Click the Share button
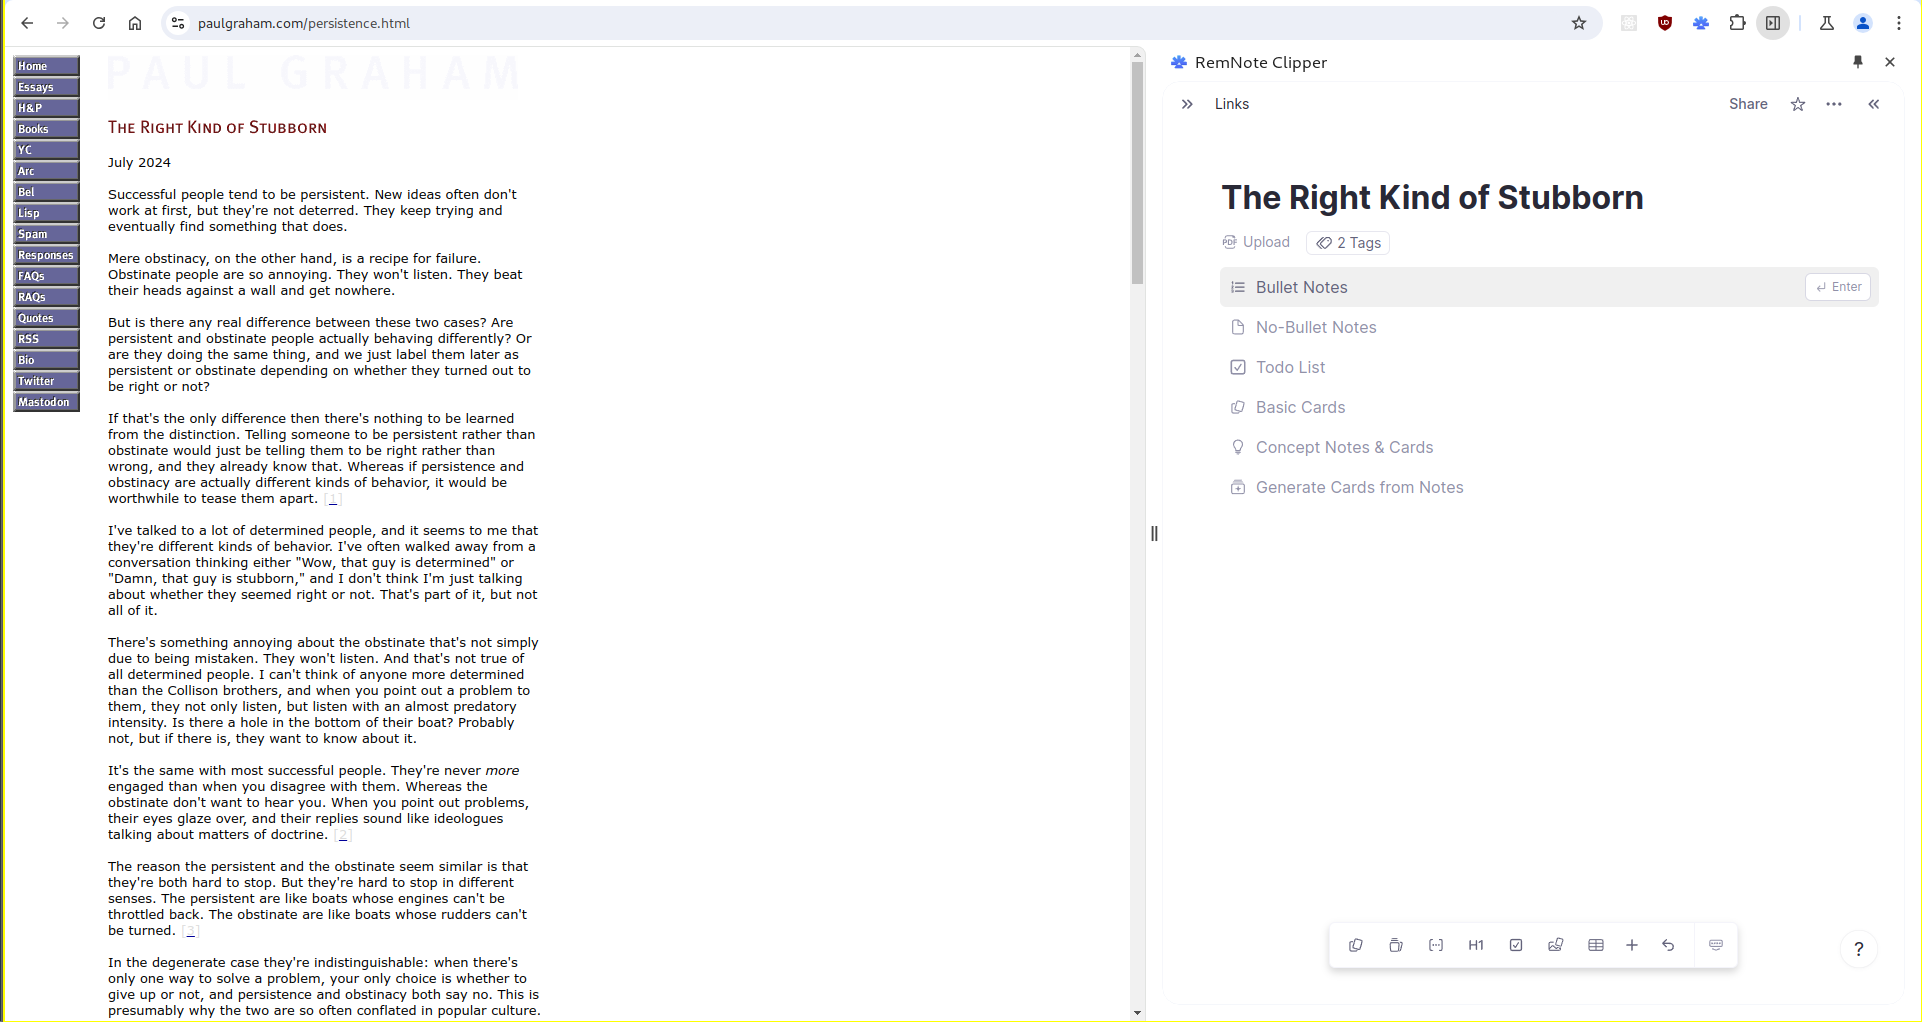 1747,104
